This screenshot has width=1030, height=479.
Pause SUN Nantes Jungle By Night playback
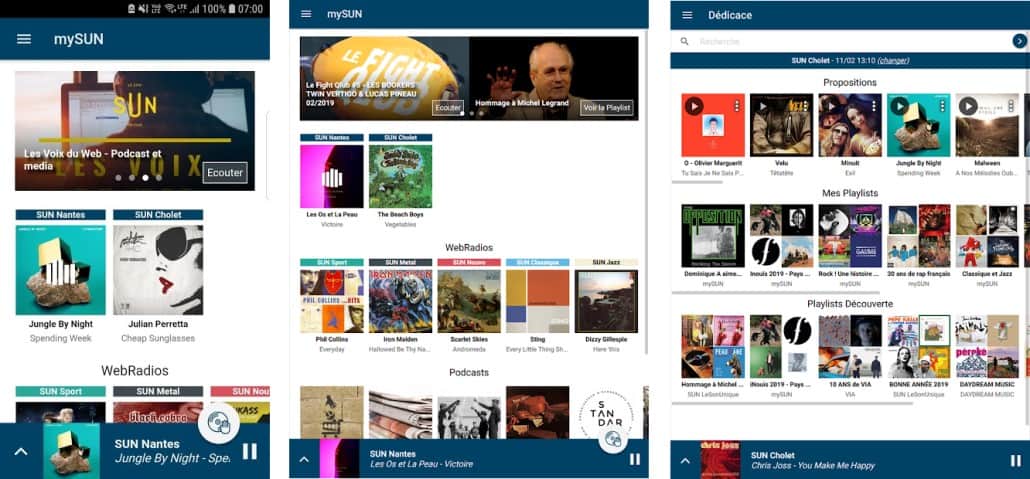click(250, 451)
